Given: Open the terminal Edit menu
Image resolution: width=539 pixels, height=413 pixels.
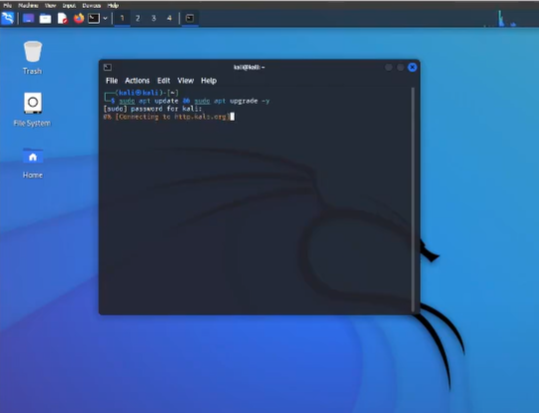Looking at the screenshot, I should click(164, 81).
